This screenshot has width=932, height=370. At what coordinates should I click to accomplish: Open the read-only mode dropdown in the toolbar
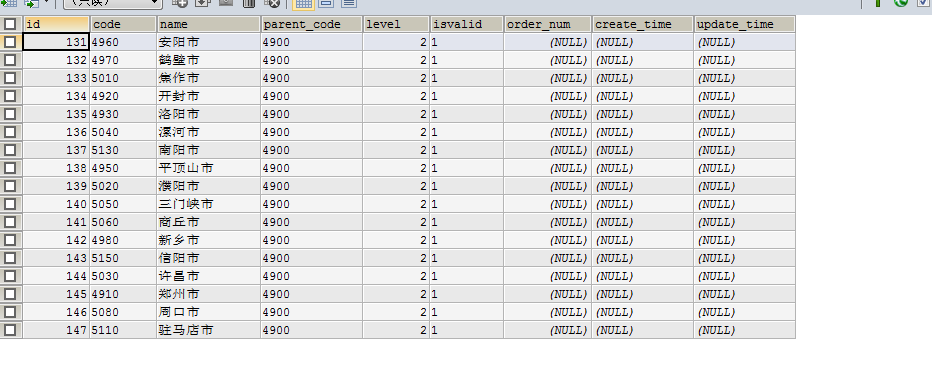pyautogui.click(x=112, y=3)
